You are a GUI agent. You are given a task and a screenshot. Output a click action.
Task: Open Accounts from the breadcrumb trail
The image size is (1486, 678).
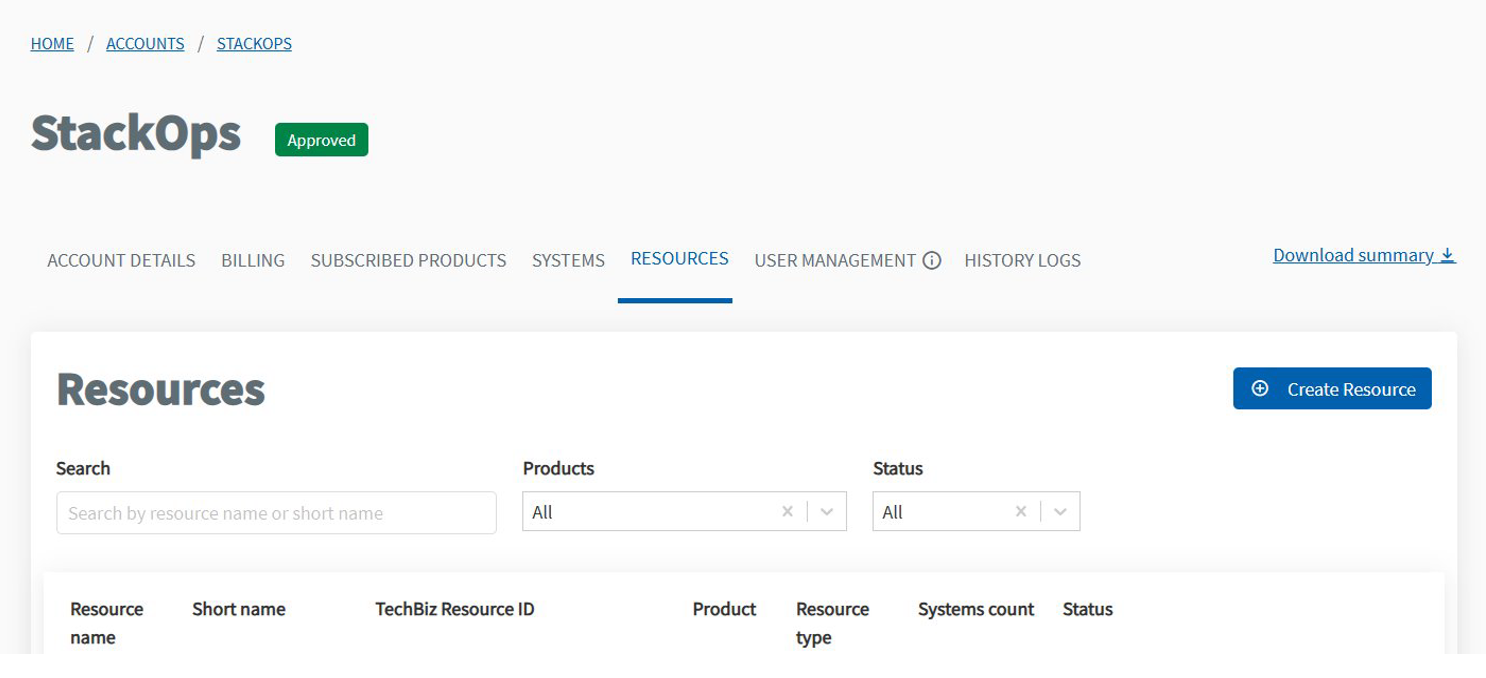pos(145,43)
